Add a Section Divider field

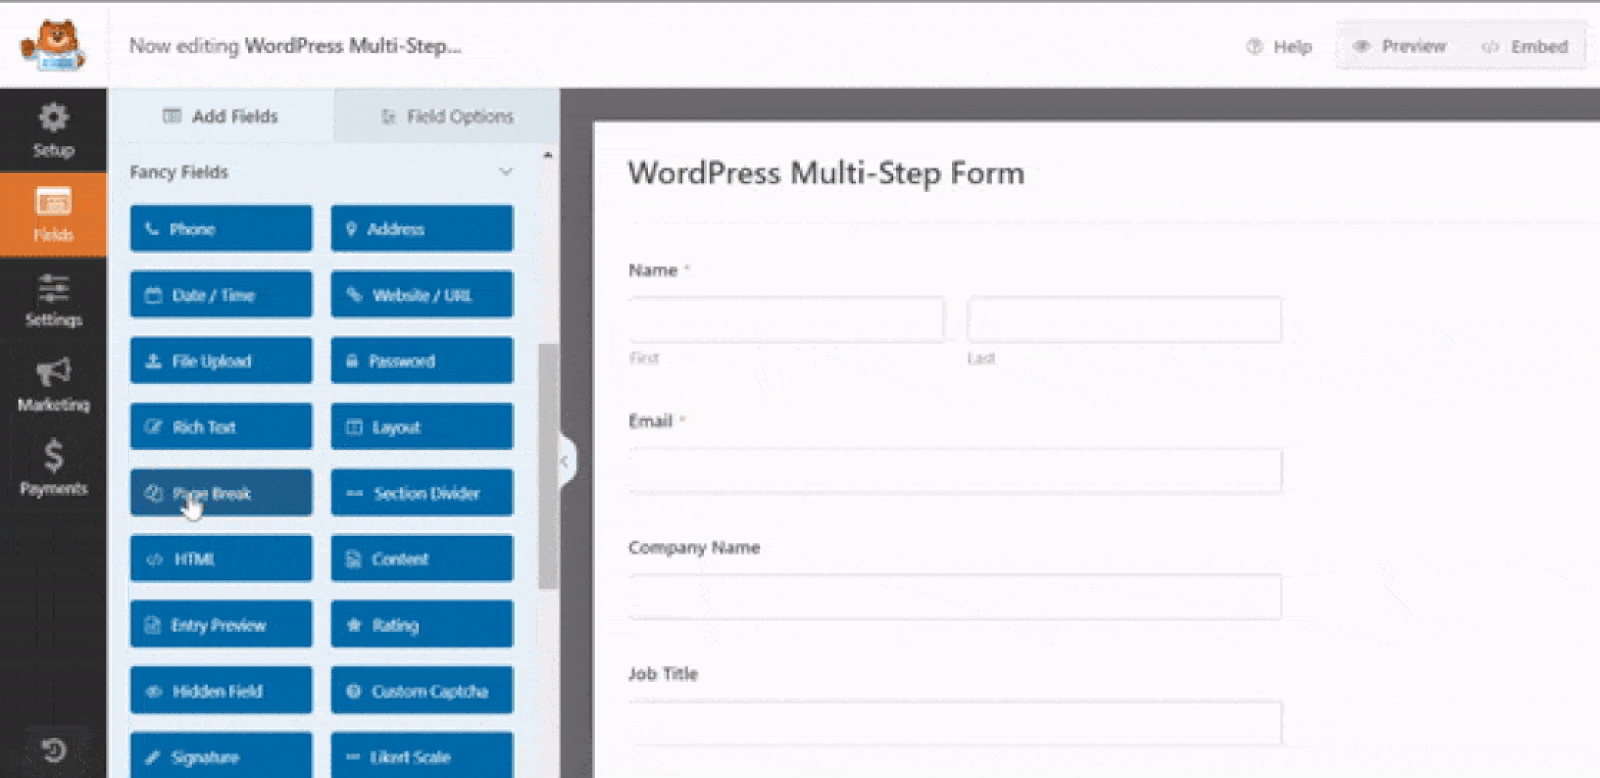(x=422, y=493)
